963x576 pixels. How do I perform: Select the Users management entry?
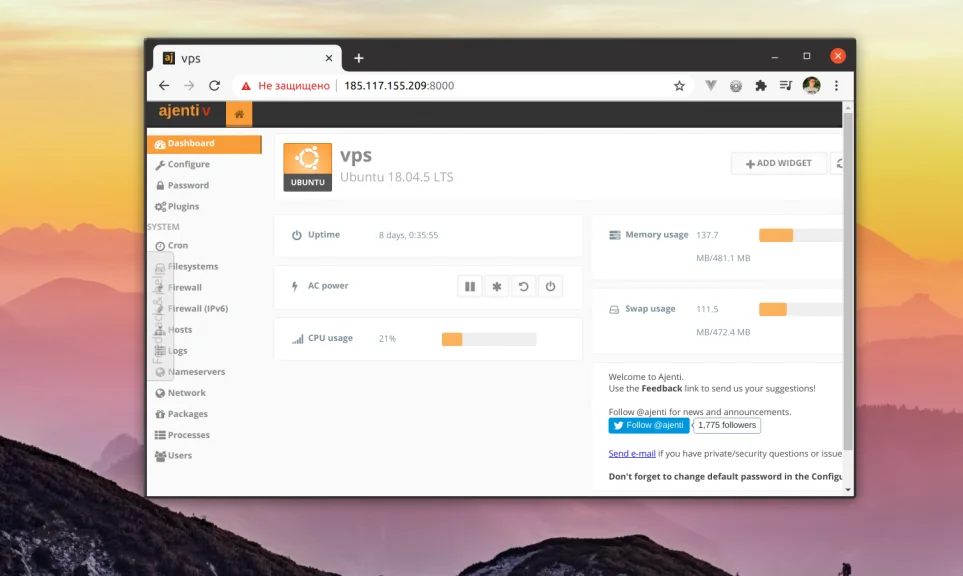tap(181, 455)
